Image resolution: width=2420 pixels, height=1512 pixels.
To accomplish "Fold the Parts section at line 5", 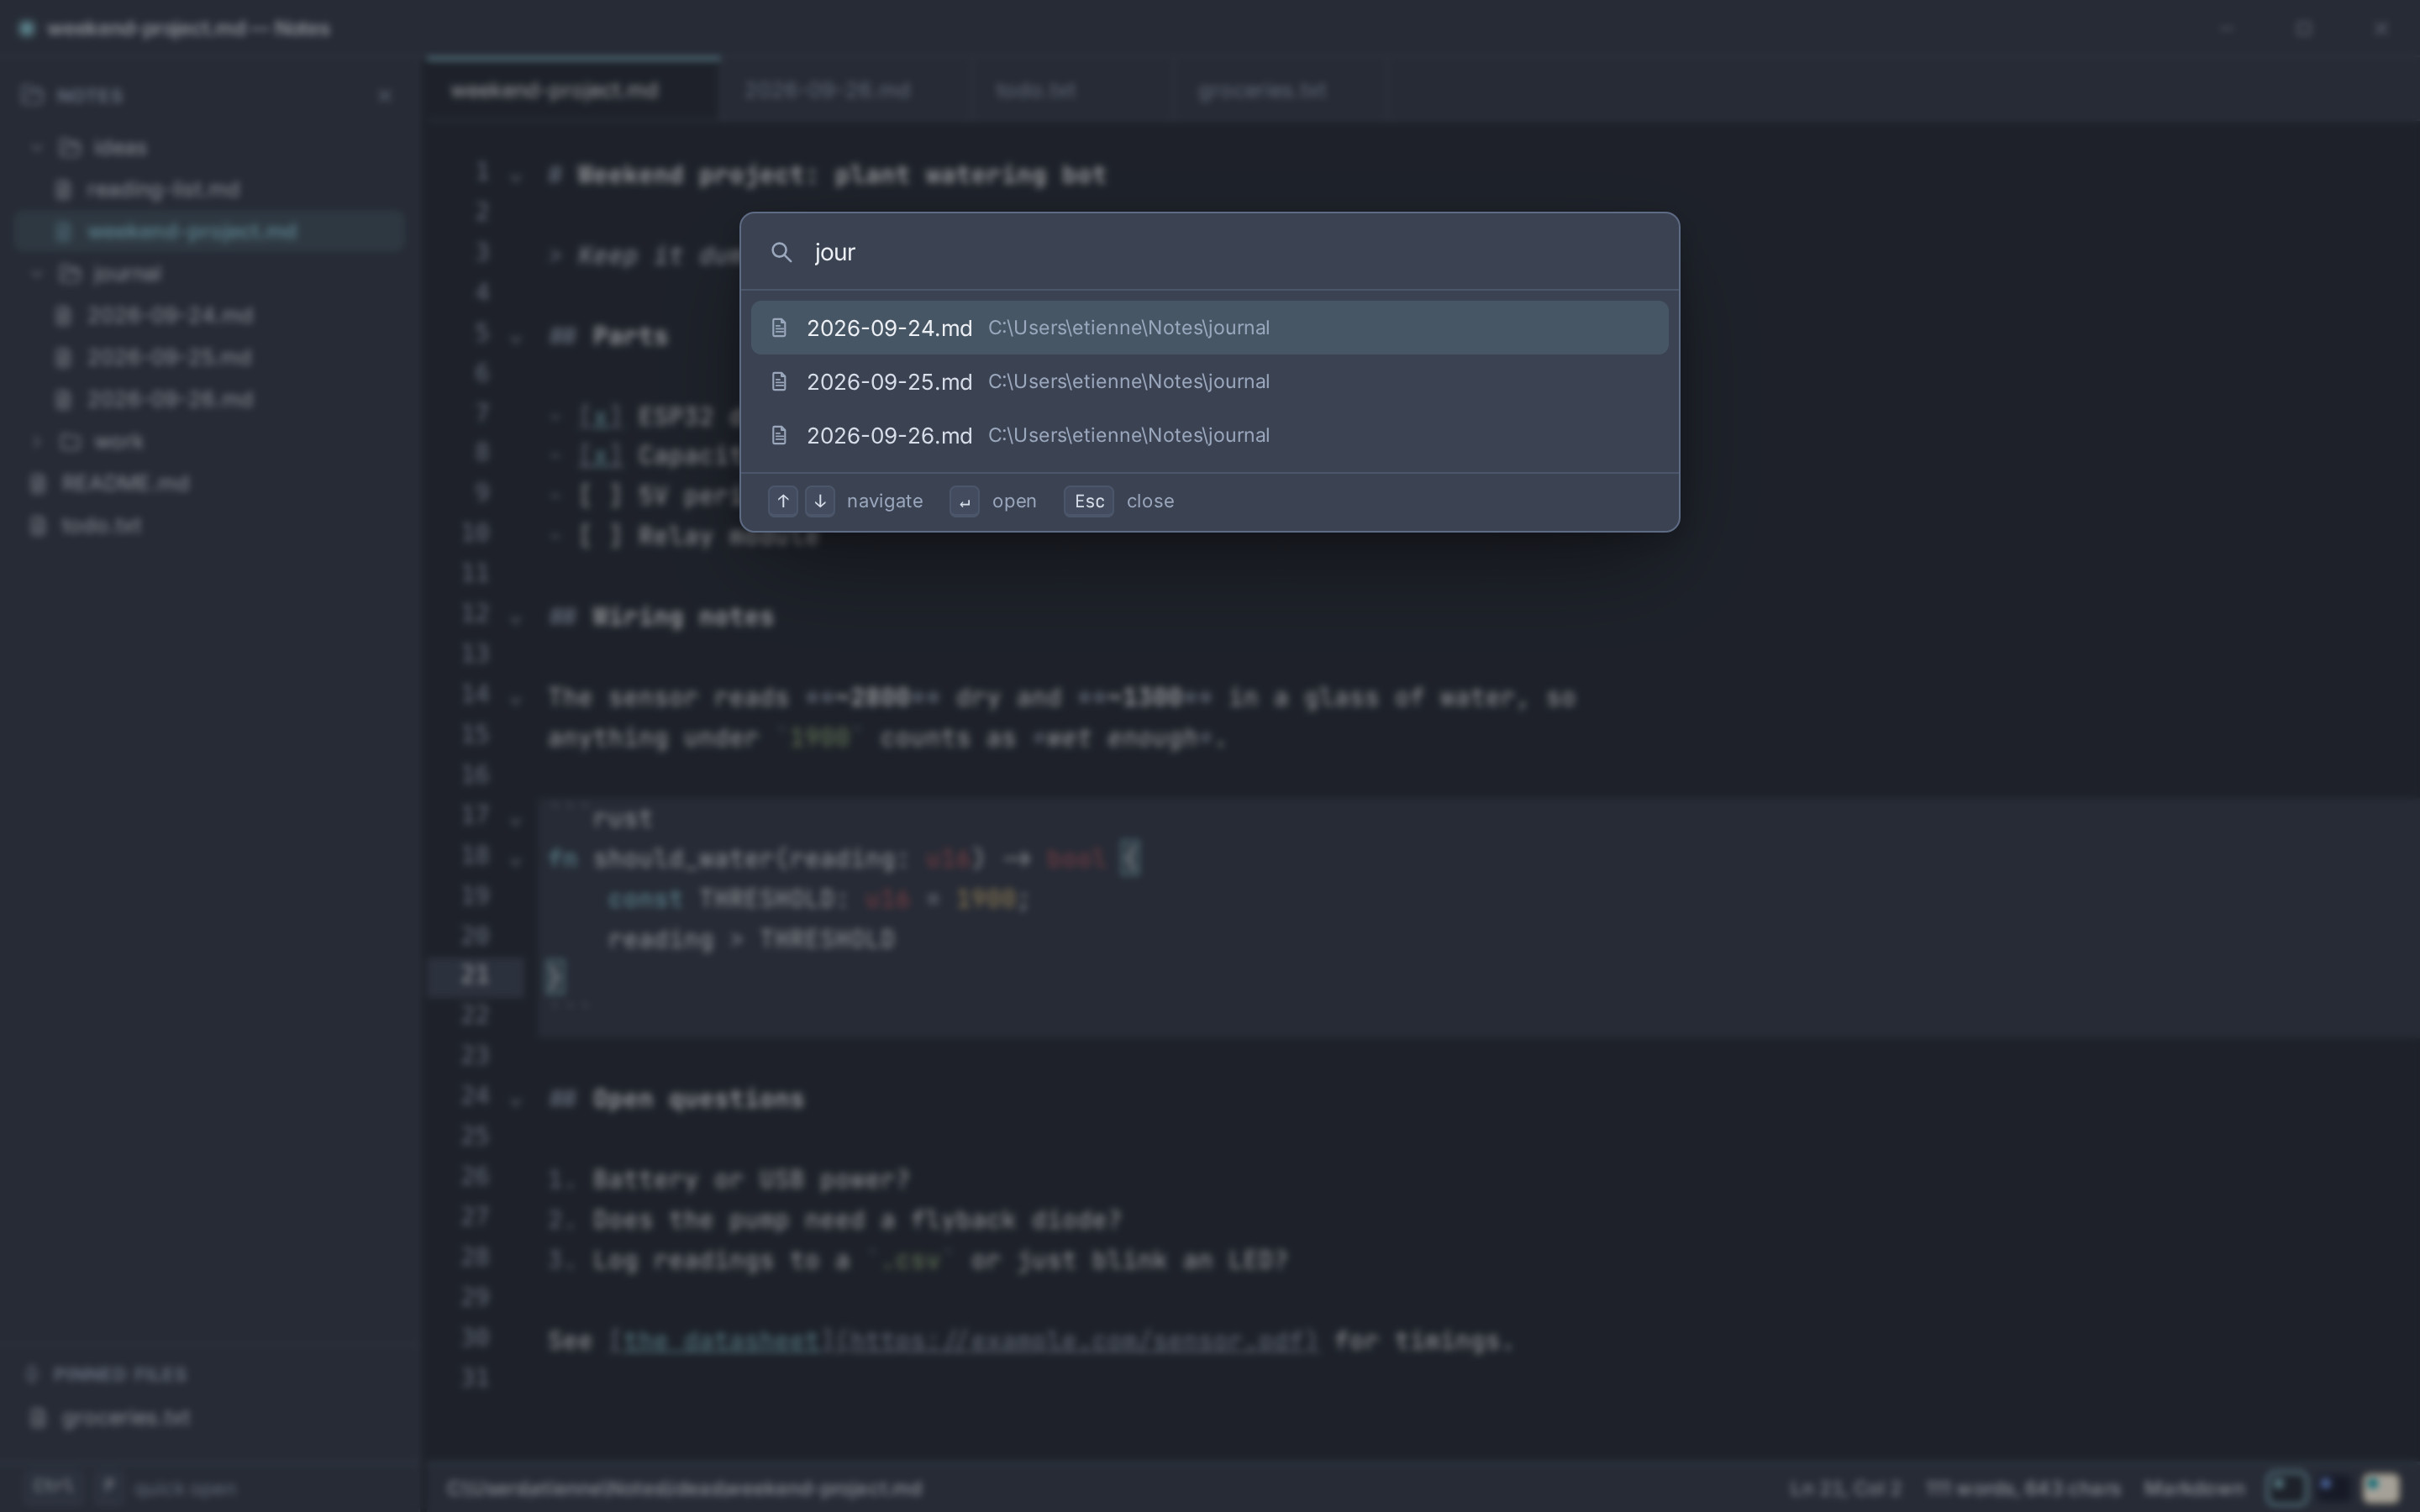I will click(x=516, y=338).
